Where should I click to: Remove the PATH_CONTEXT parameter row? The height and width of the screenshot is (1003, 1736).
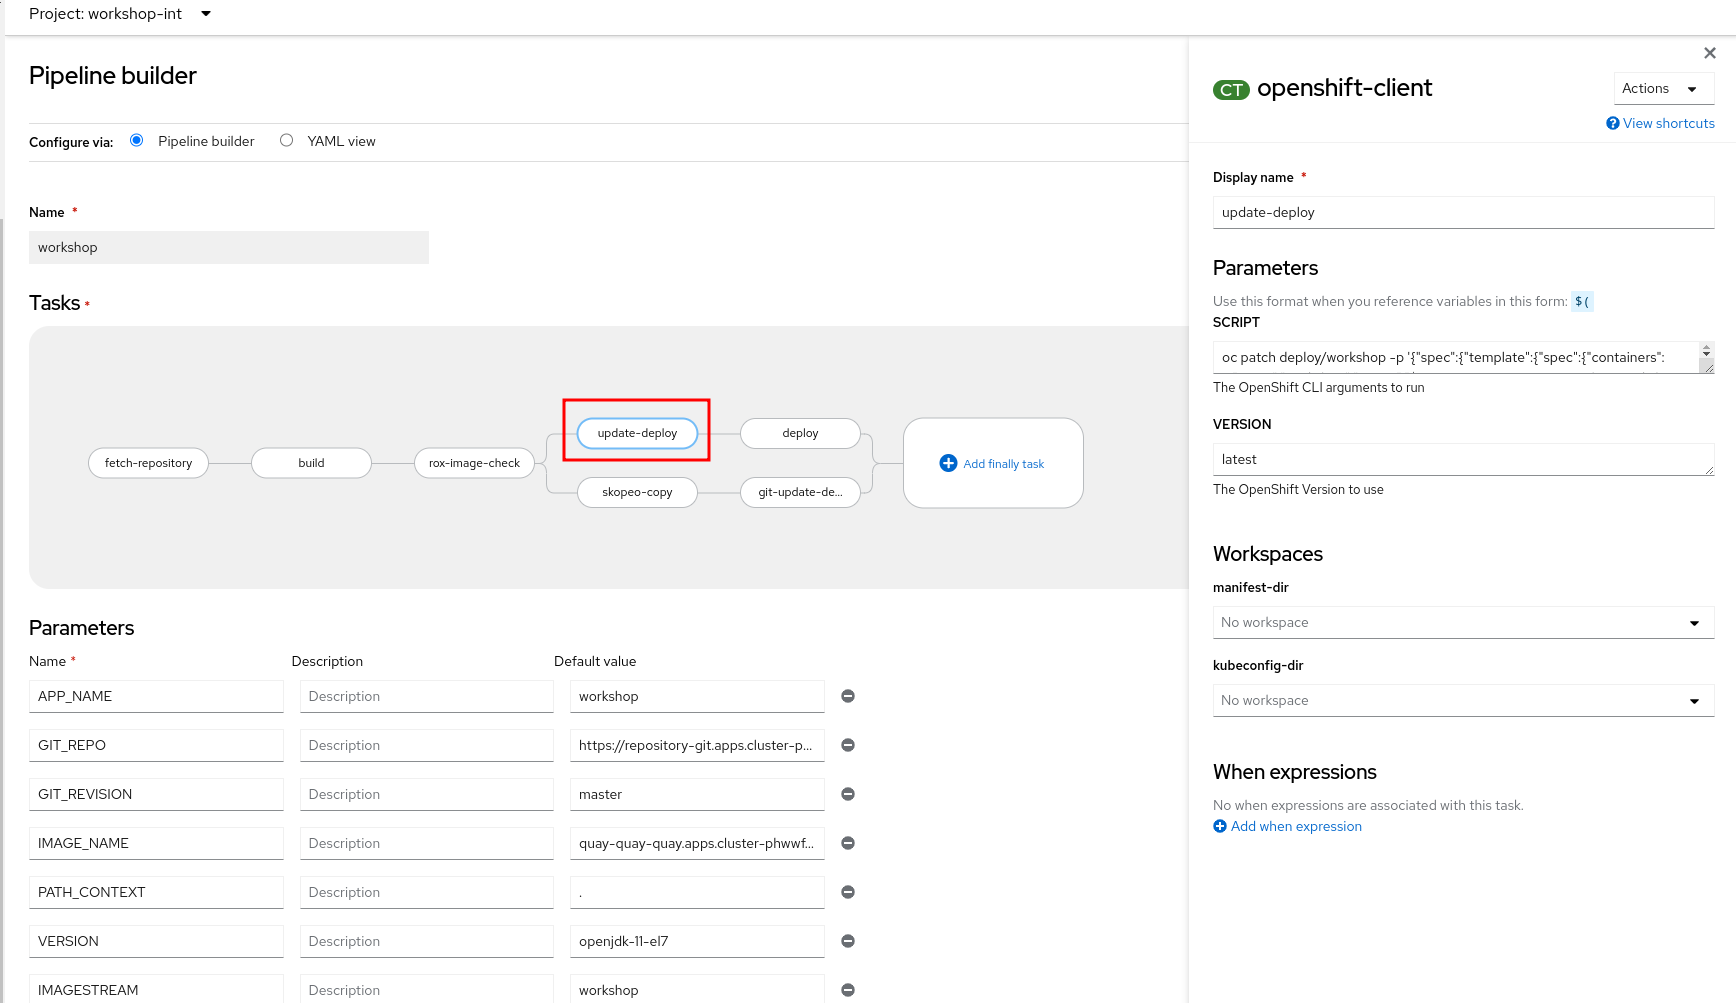coord(848,892)
